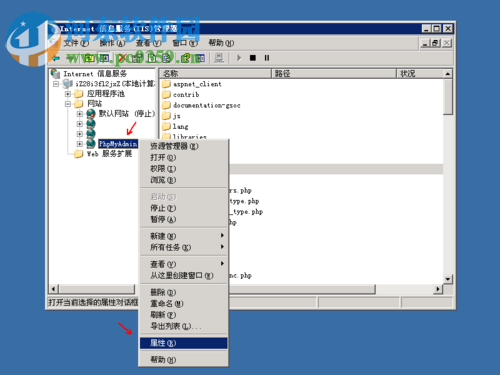Select the lang folder icon

tap(166, 127)
